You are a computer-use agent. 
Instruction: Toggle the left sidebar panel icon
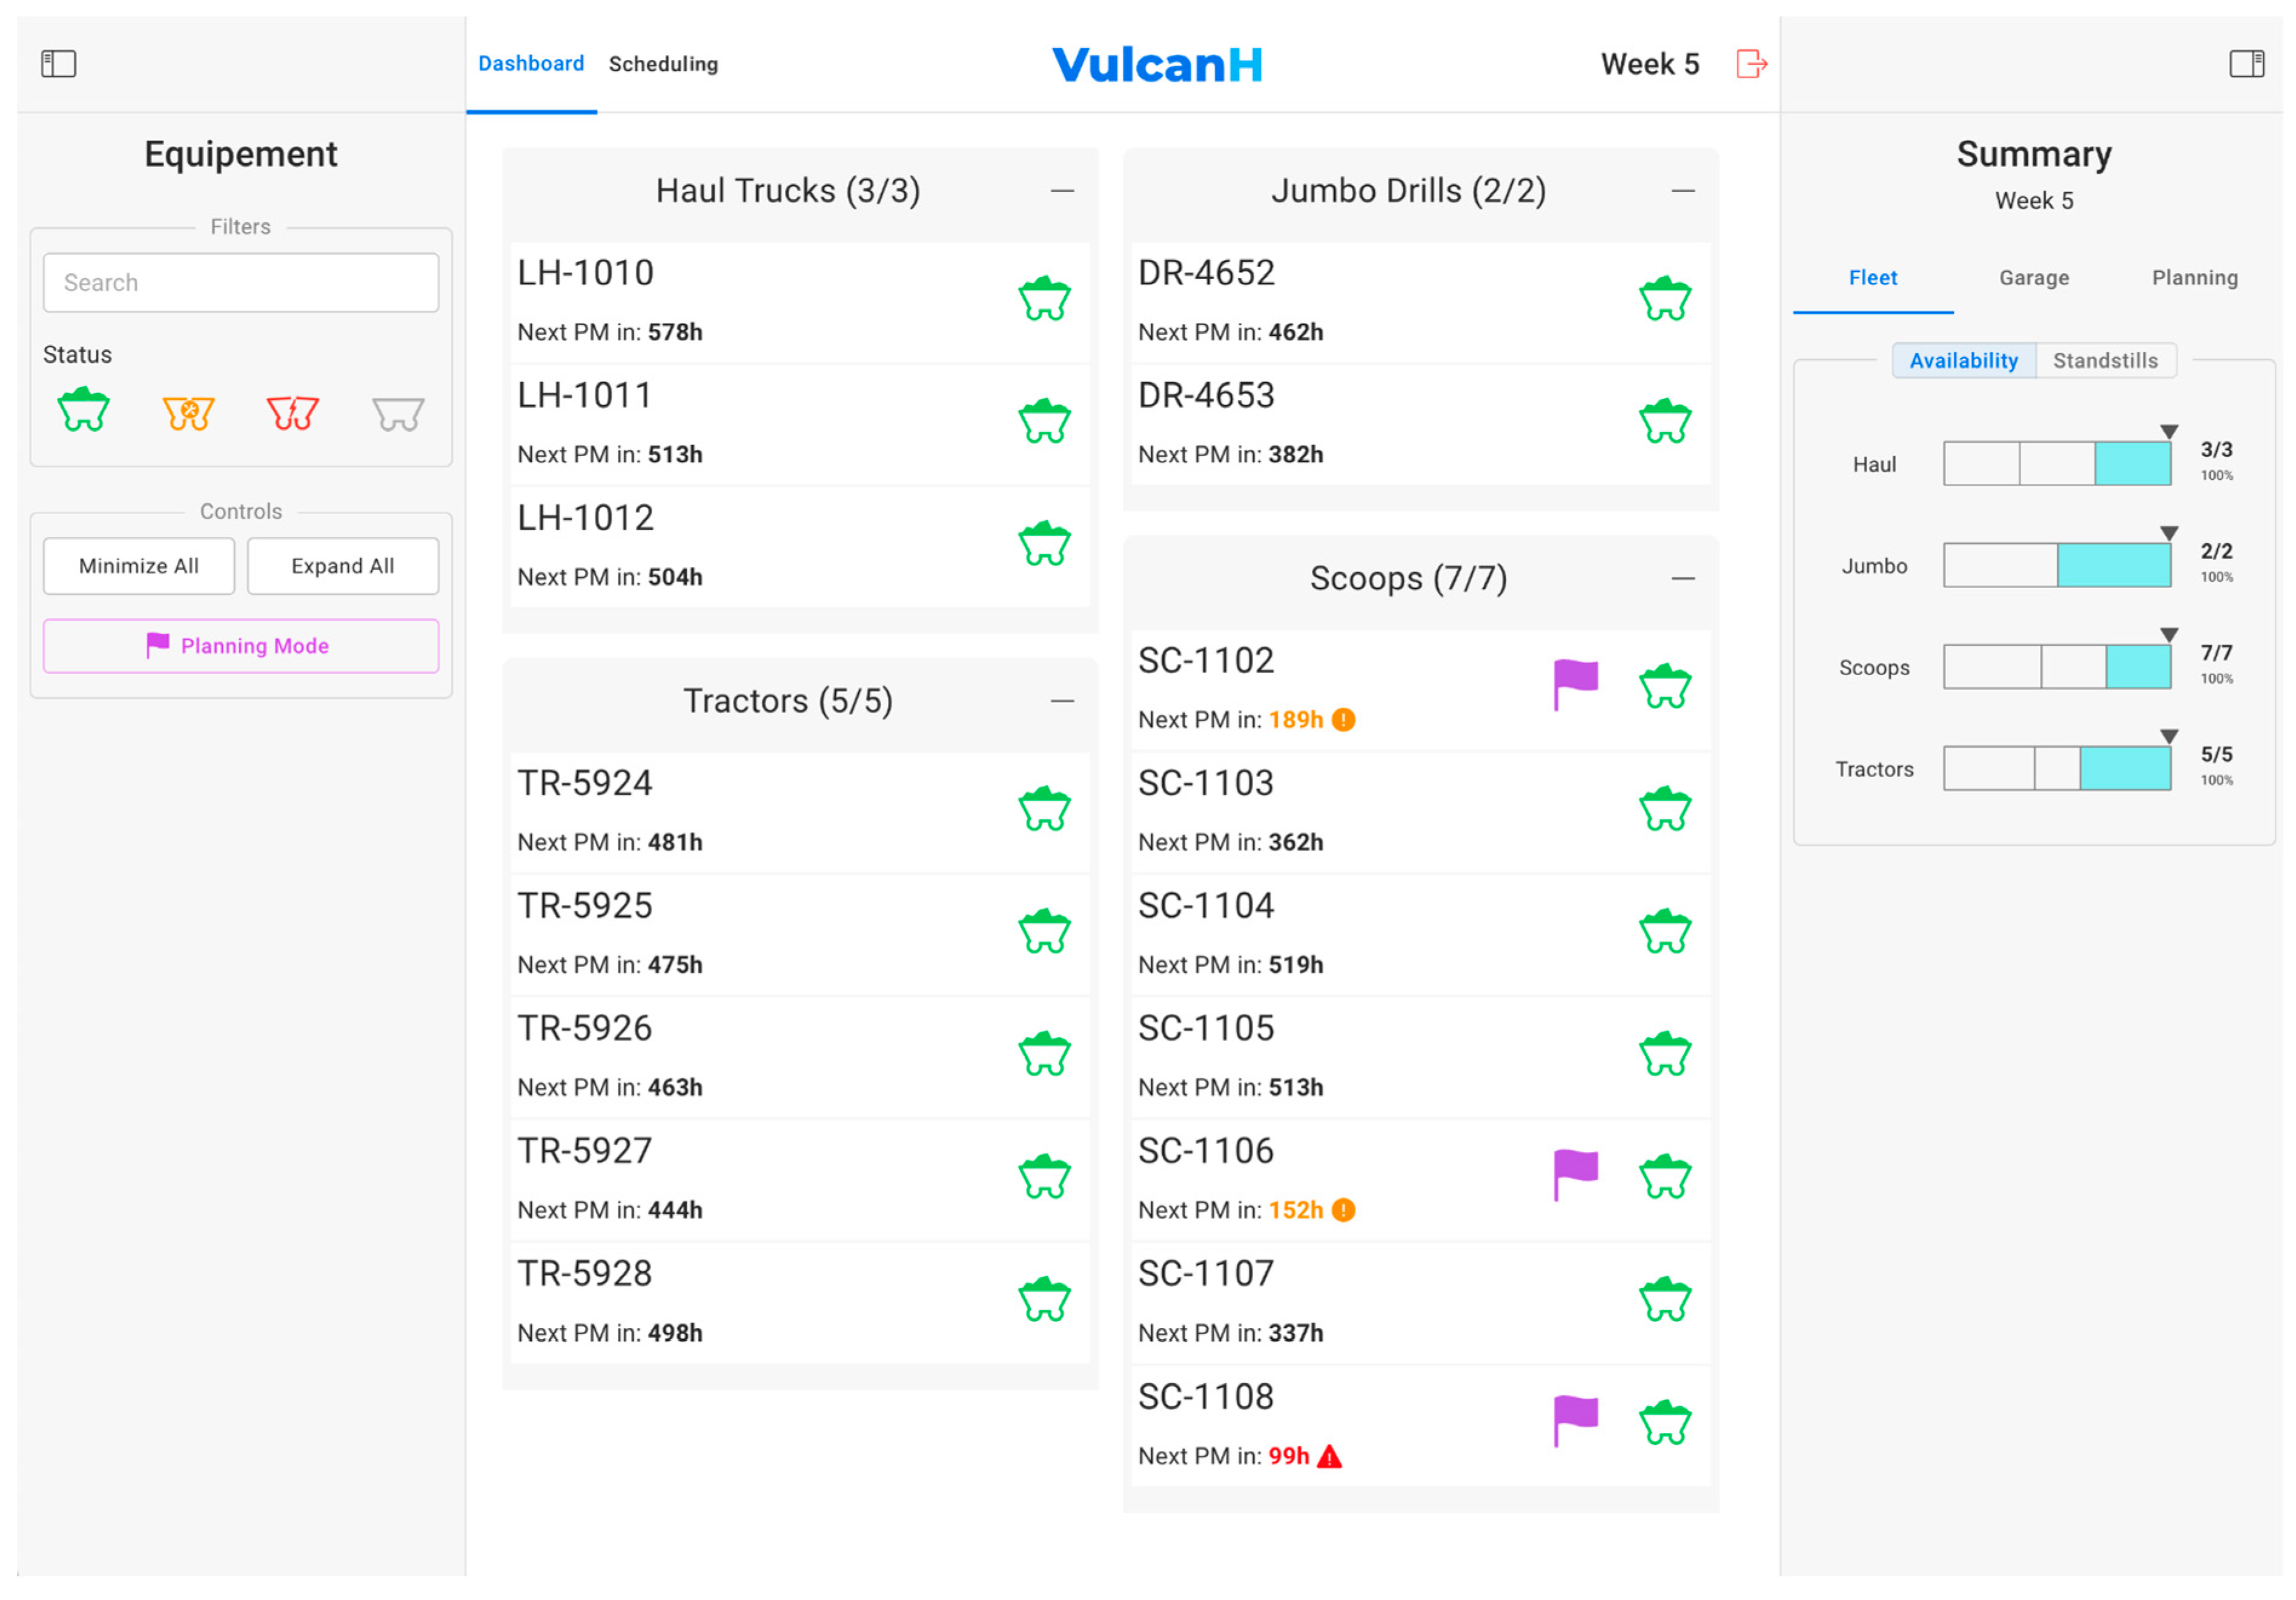click(58, 64)
